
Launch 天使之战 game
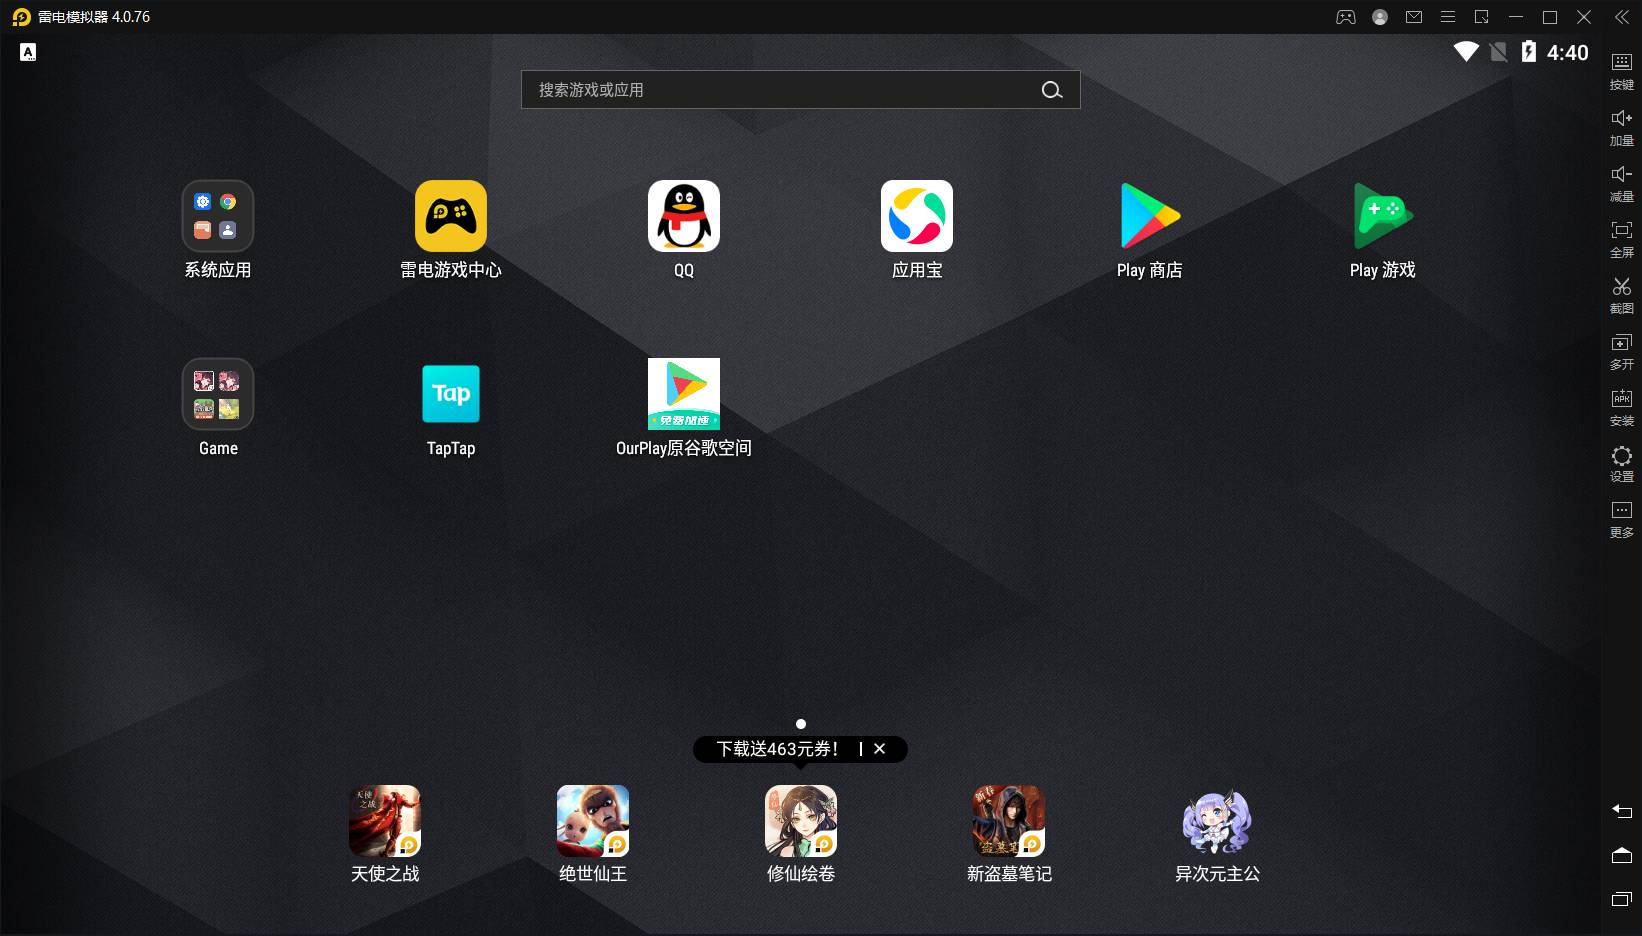pyautogui.click(x=385, y=821)
